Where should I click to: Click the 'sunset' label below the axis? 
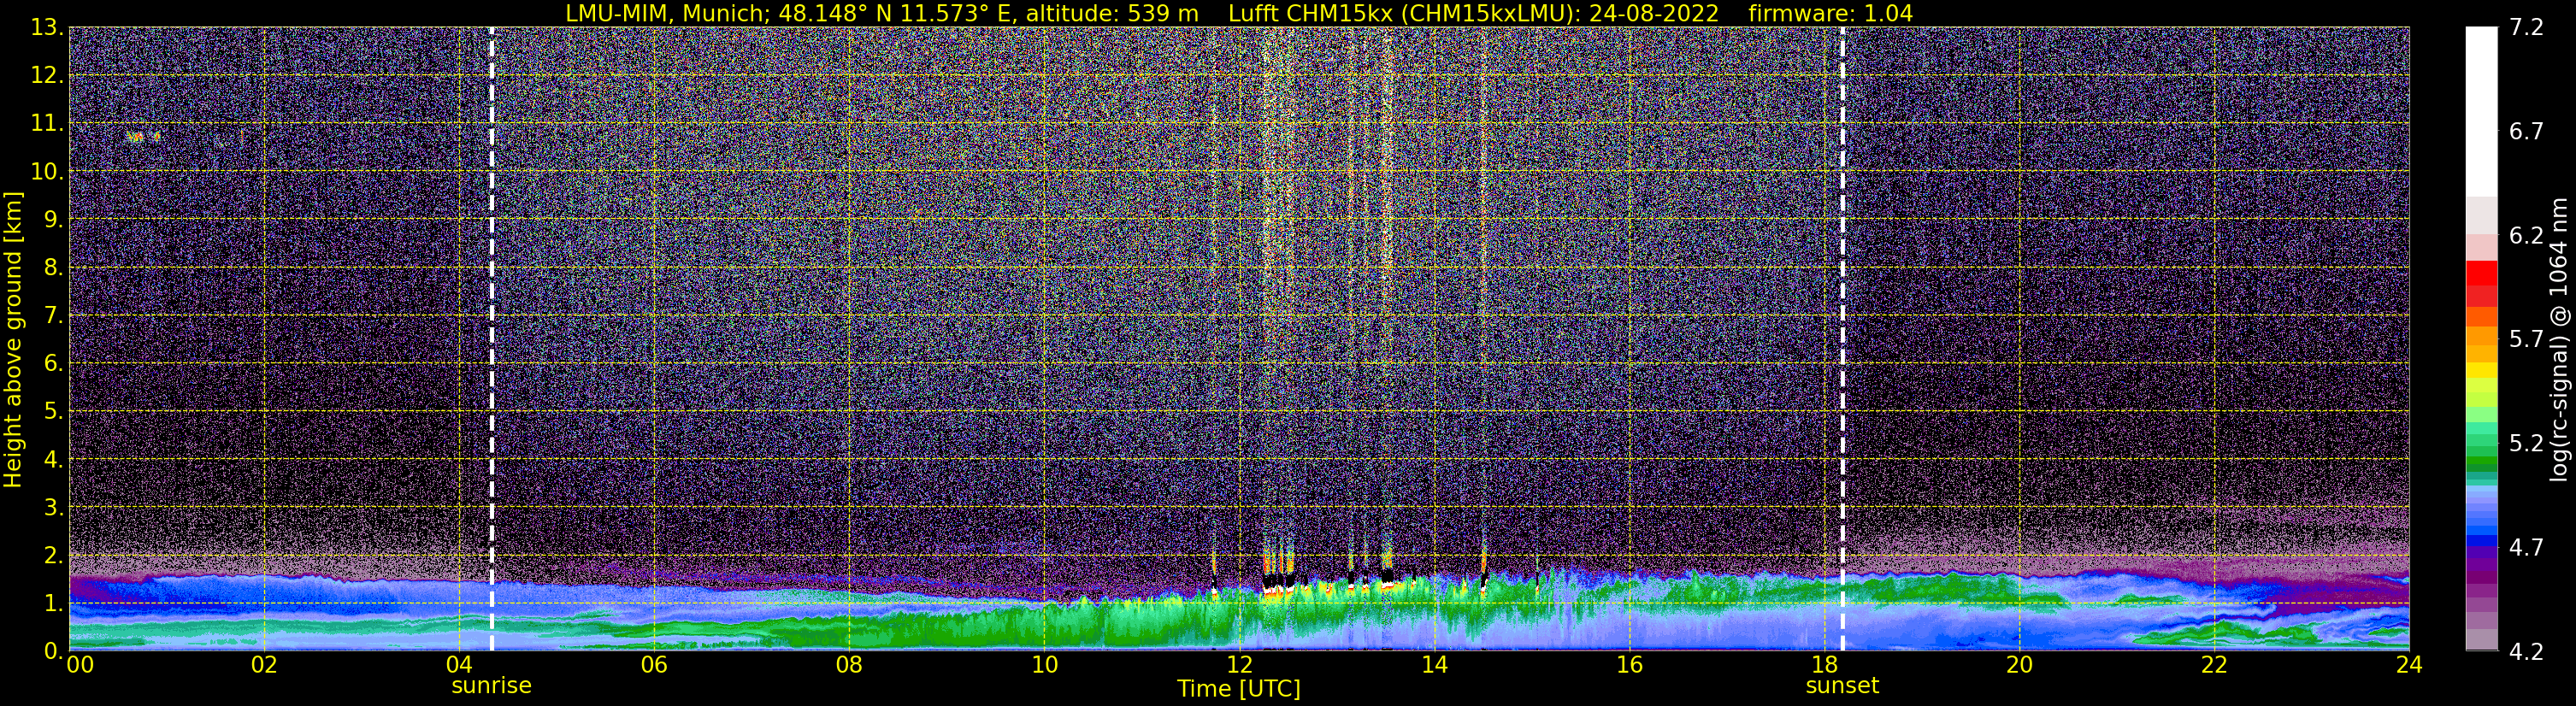pyautogui.click(x=1842, y=686)
